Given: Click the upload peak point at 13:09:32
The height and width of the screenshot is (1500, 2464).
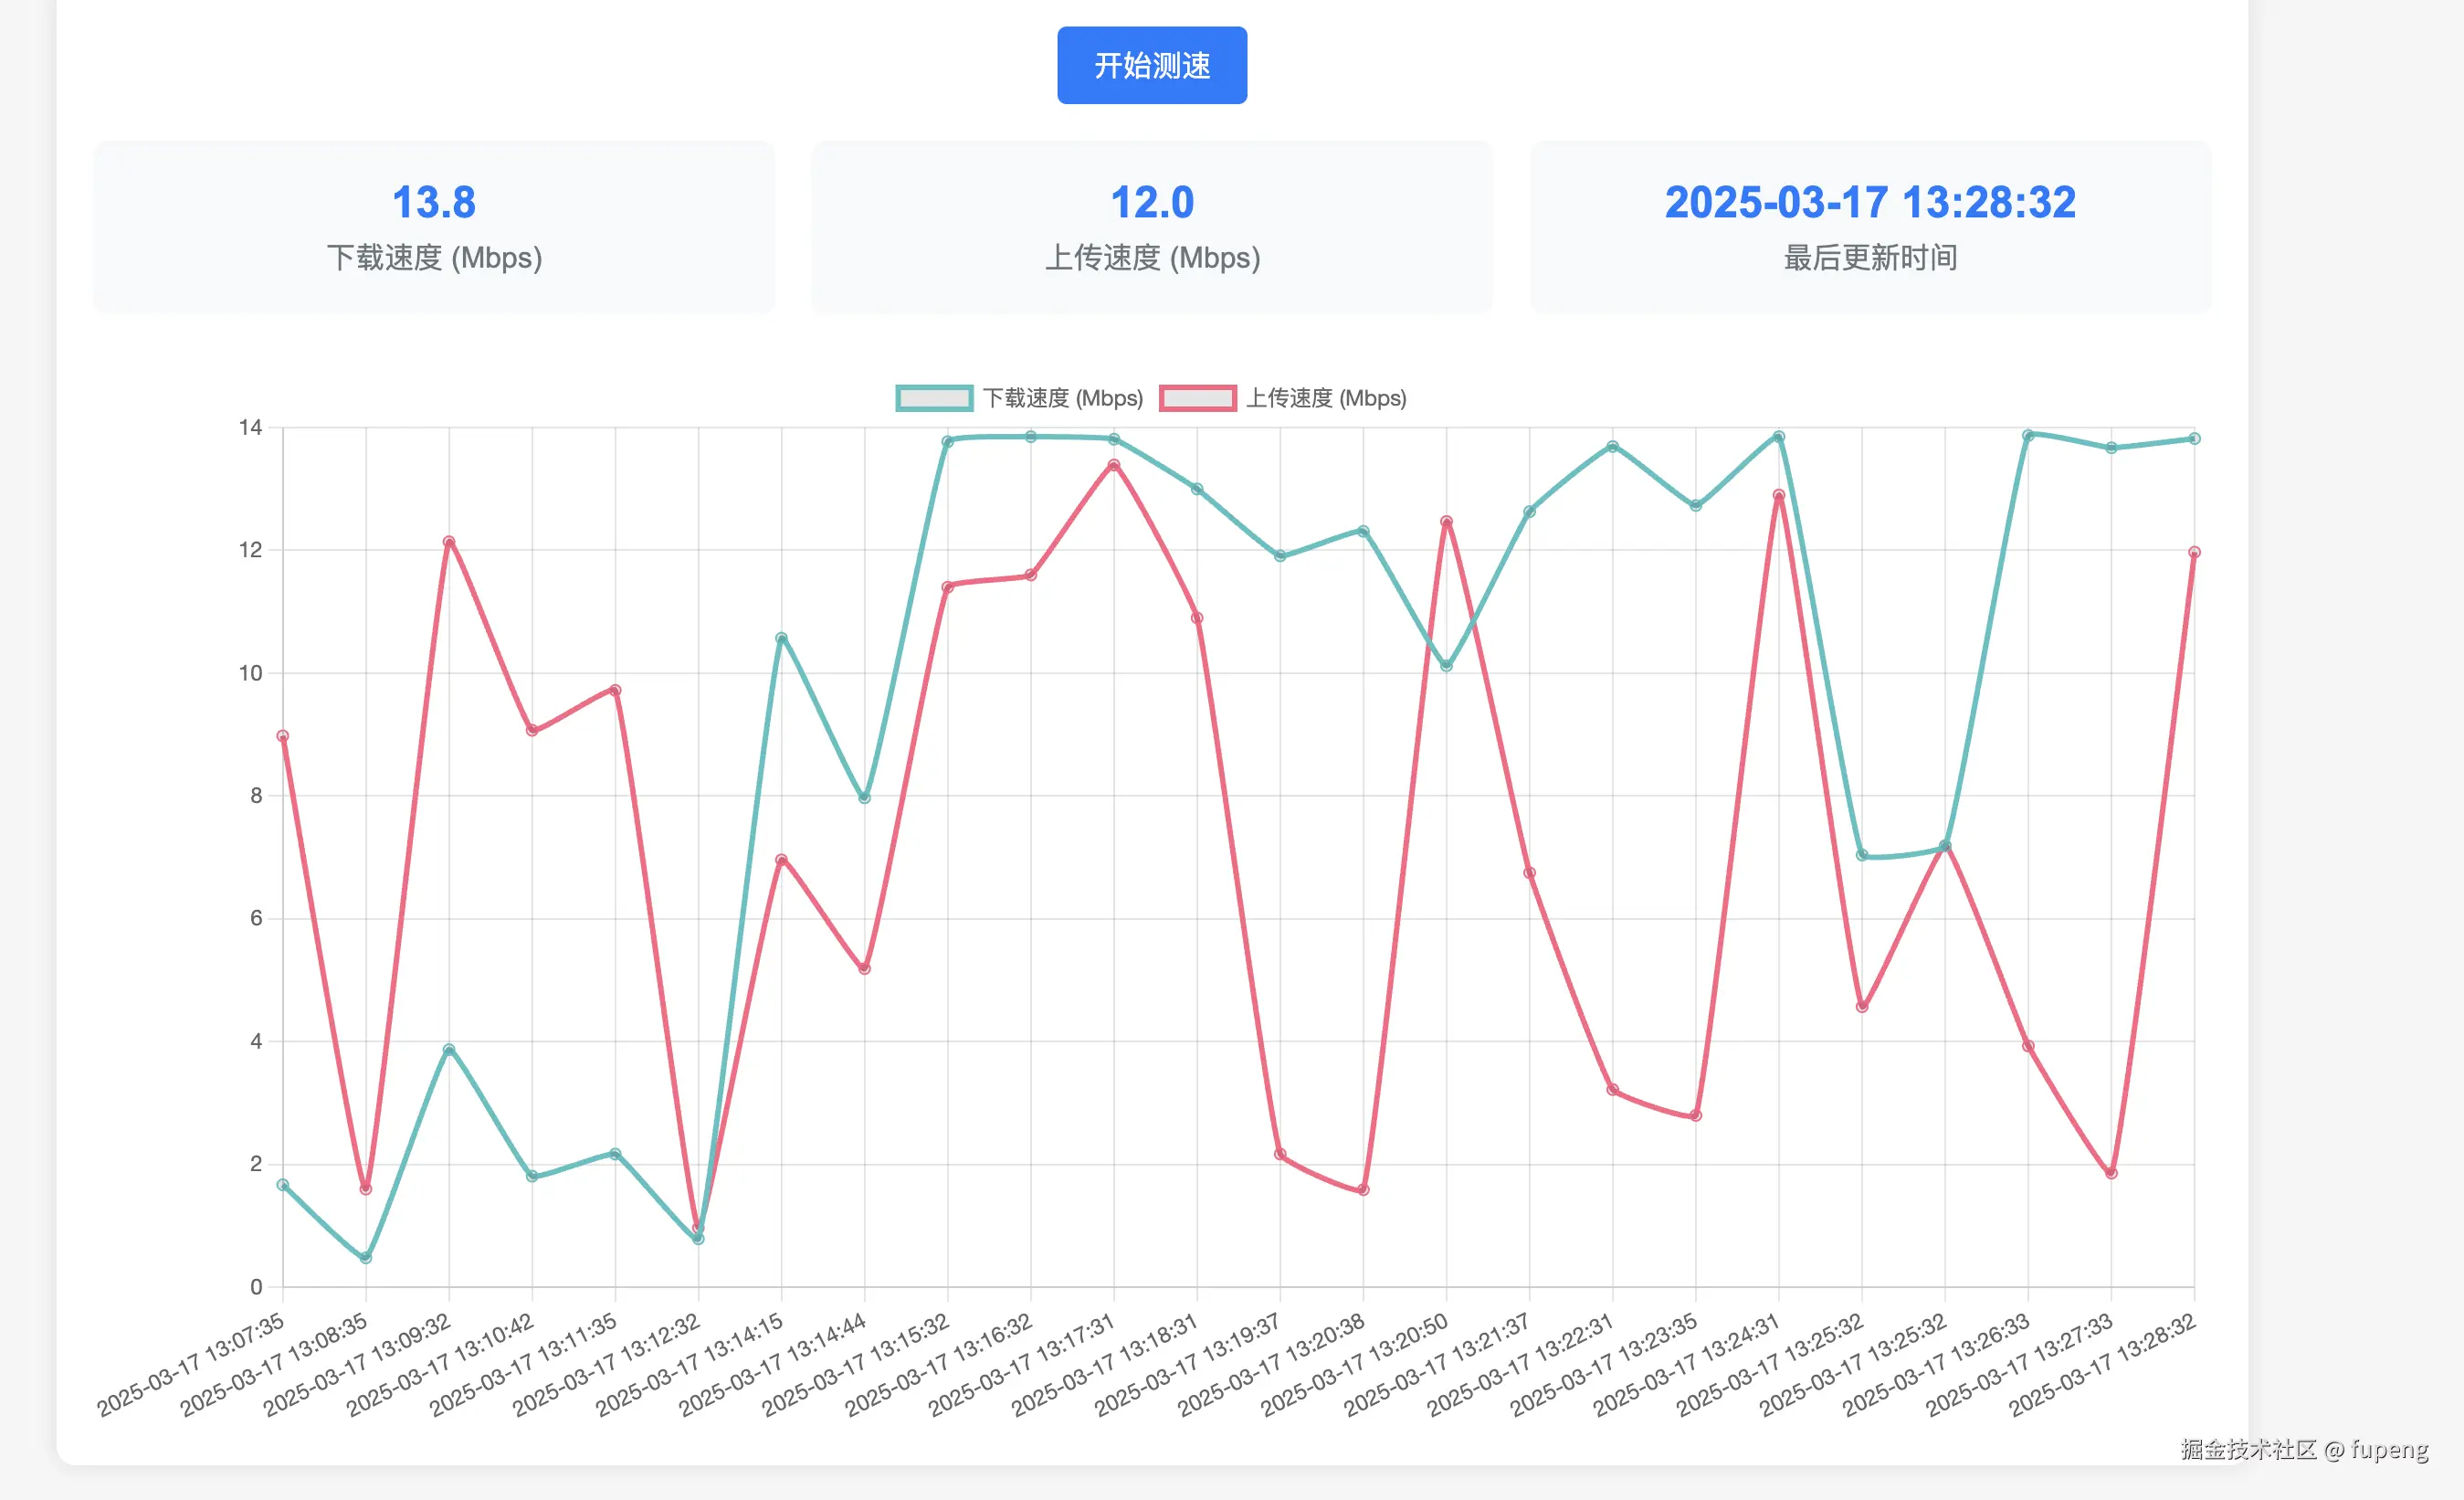Looking at the screenshot, I should pos(449,542).
